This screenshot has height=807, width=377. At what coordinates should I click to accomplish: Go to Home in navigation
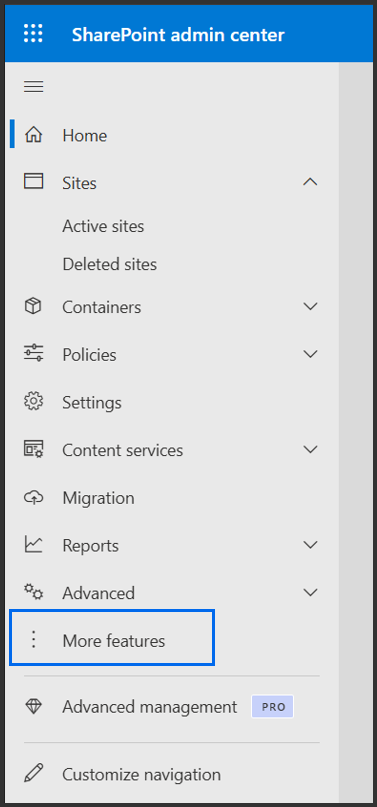[85, 136]
